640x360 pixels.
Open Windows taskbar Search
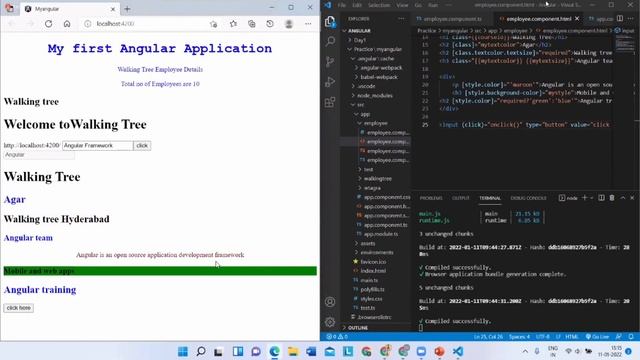coord(201,351)
